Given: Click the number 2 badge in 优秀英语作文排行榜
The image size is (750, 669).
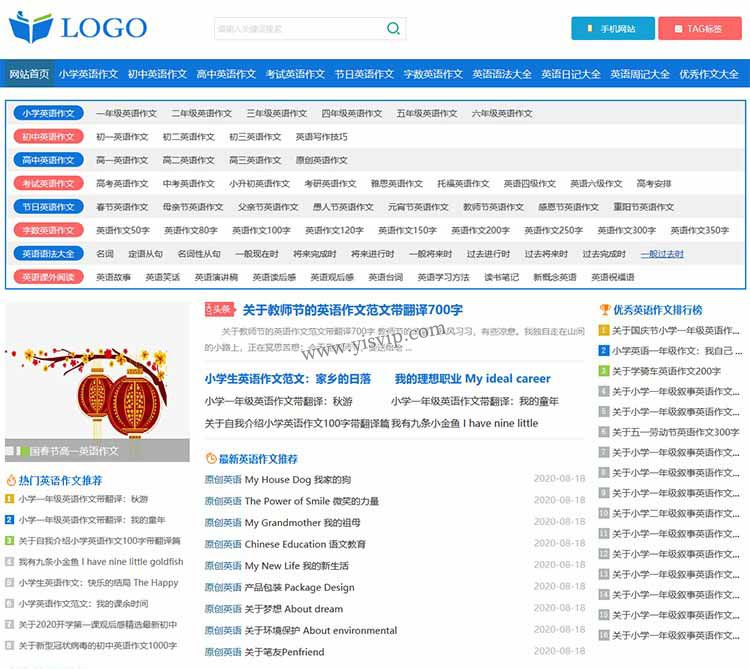Looking at the screenshot, I should [x=604, y=351].
